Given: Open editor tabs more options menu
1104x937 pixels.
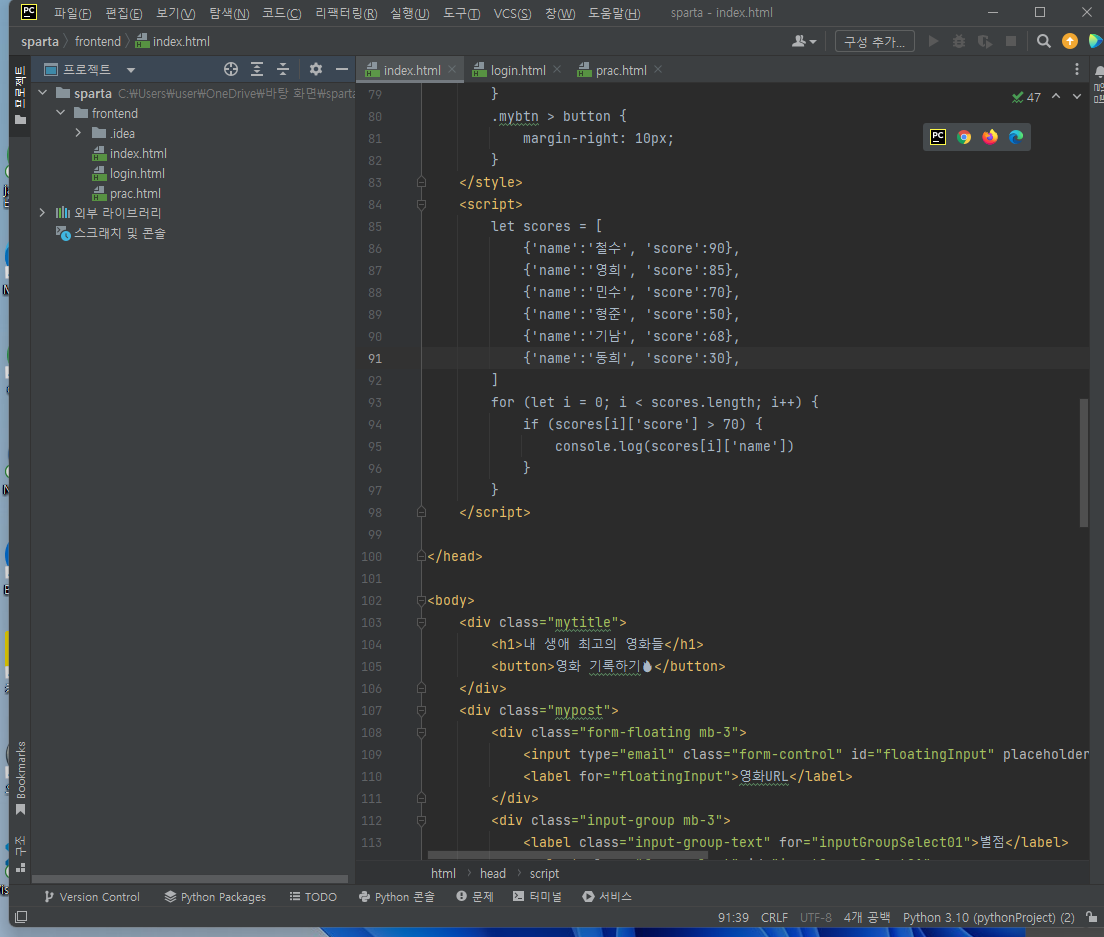Looking at the screenshot, I should tap(1077, 69).
